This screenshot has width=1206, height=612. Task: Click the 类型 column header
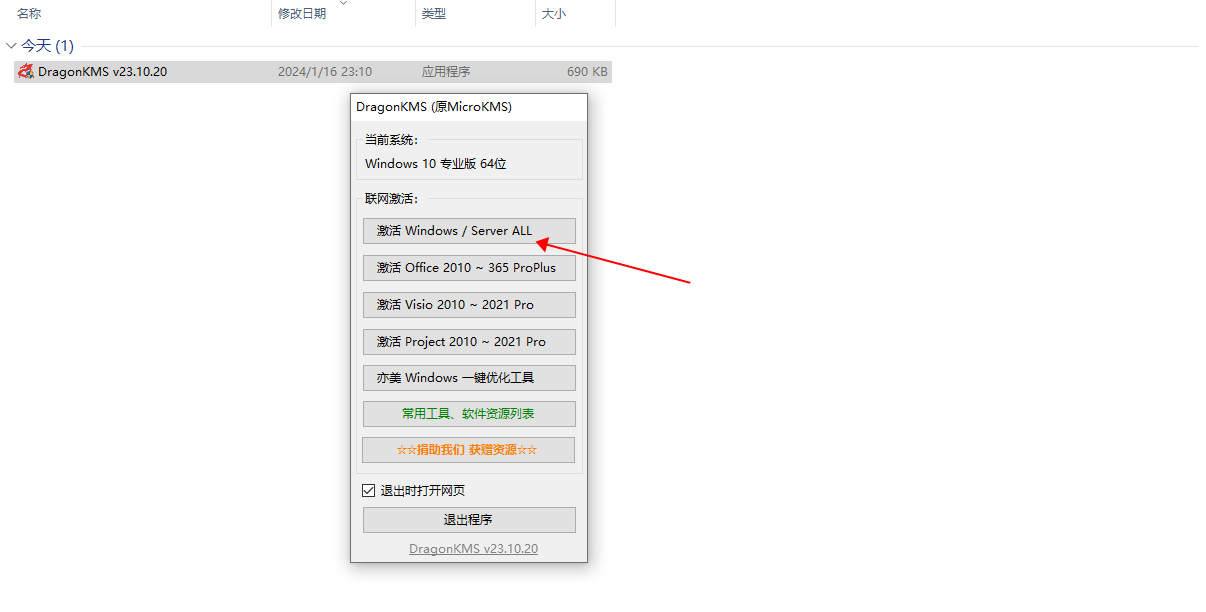pyautogui.click(x=433, y=14)
